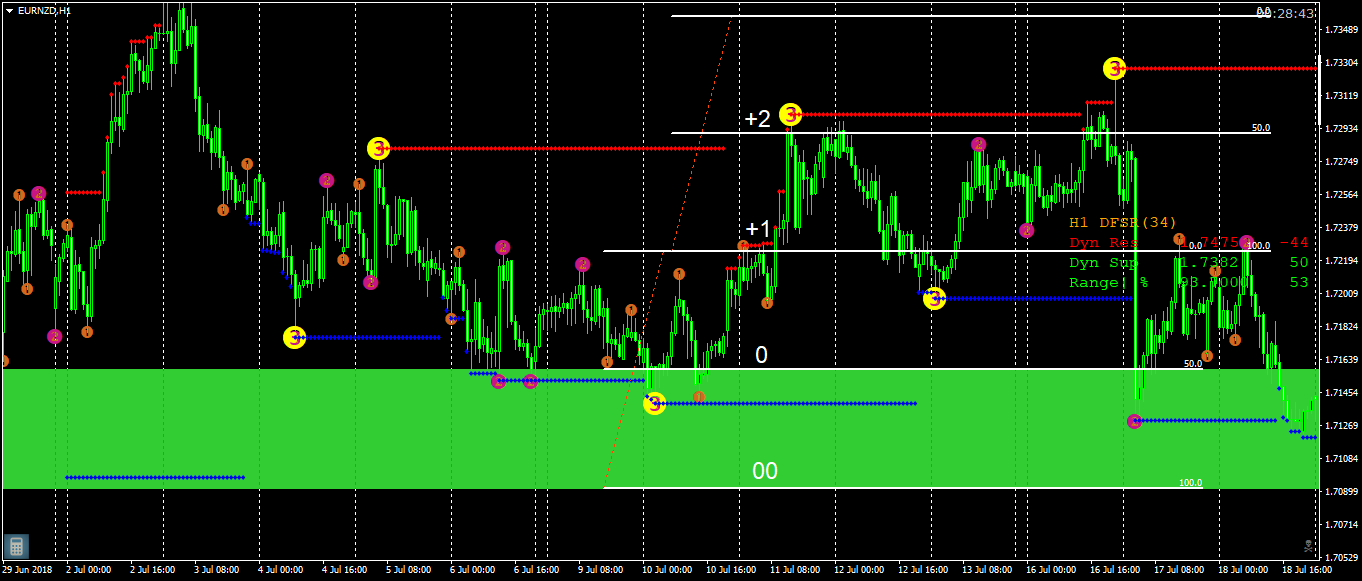Open the calculator icon on the chart
Viewport: 1362px width, 581px height.
15,546
